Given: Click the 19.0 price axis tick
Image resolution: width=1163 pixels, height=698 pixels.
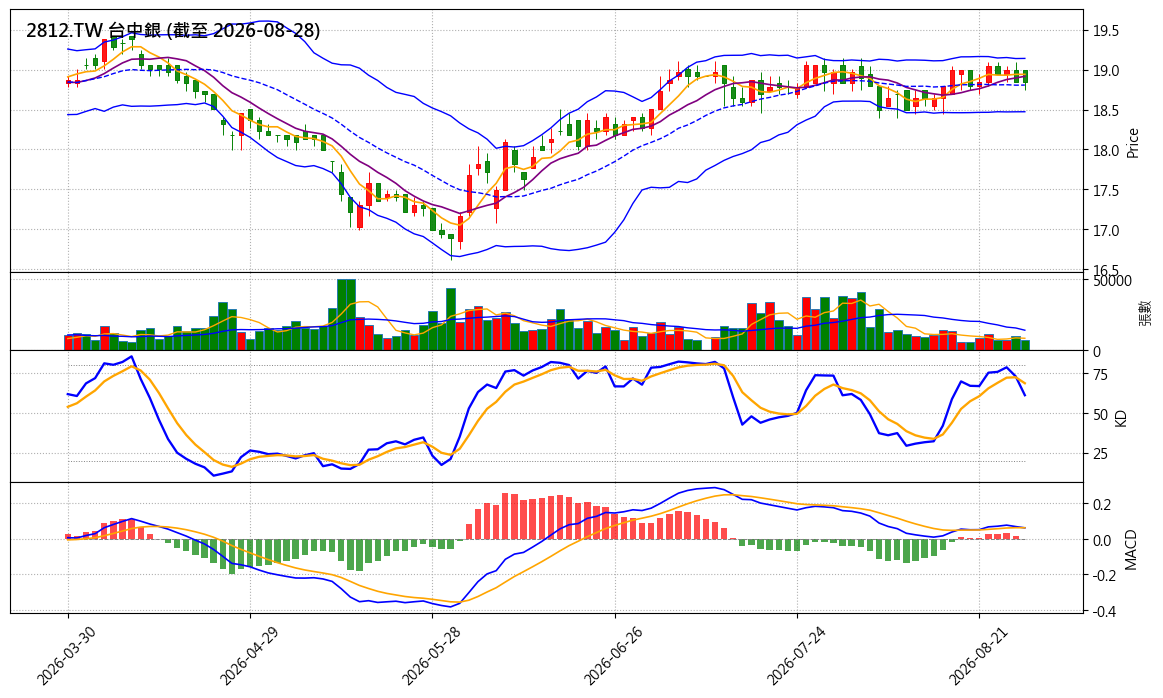Looking at the screenshot, I should click(1105, 71).
